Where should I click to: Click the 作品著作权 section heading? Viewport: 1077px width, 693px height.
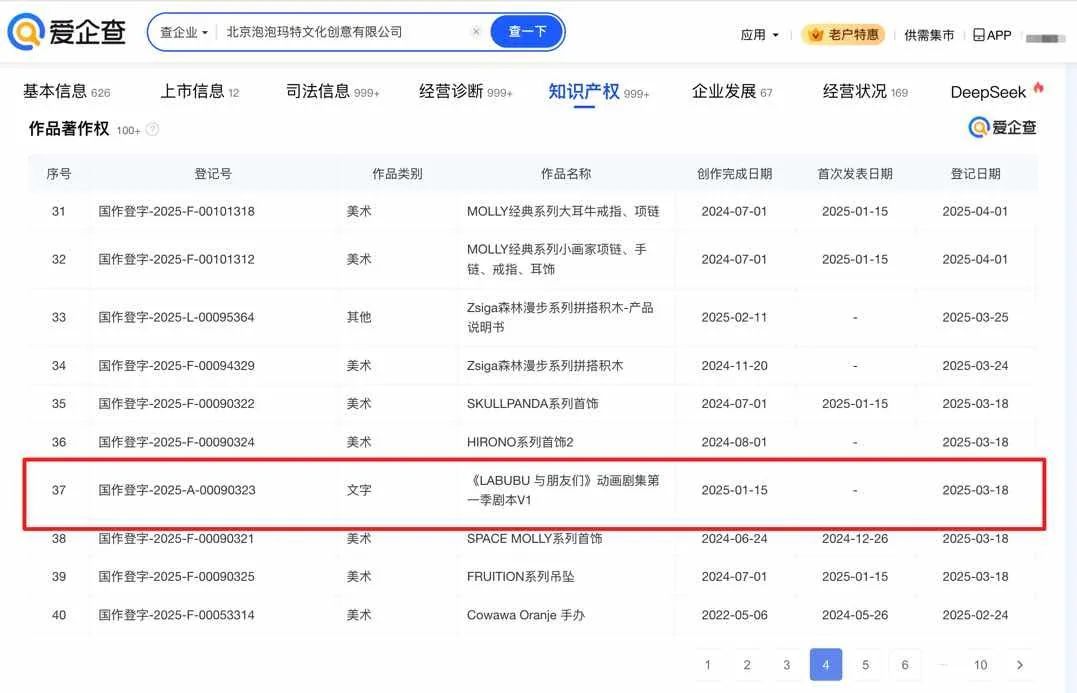69,128
